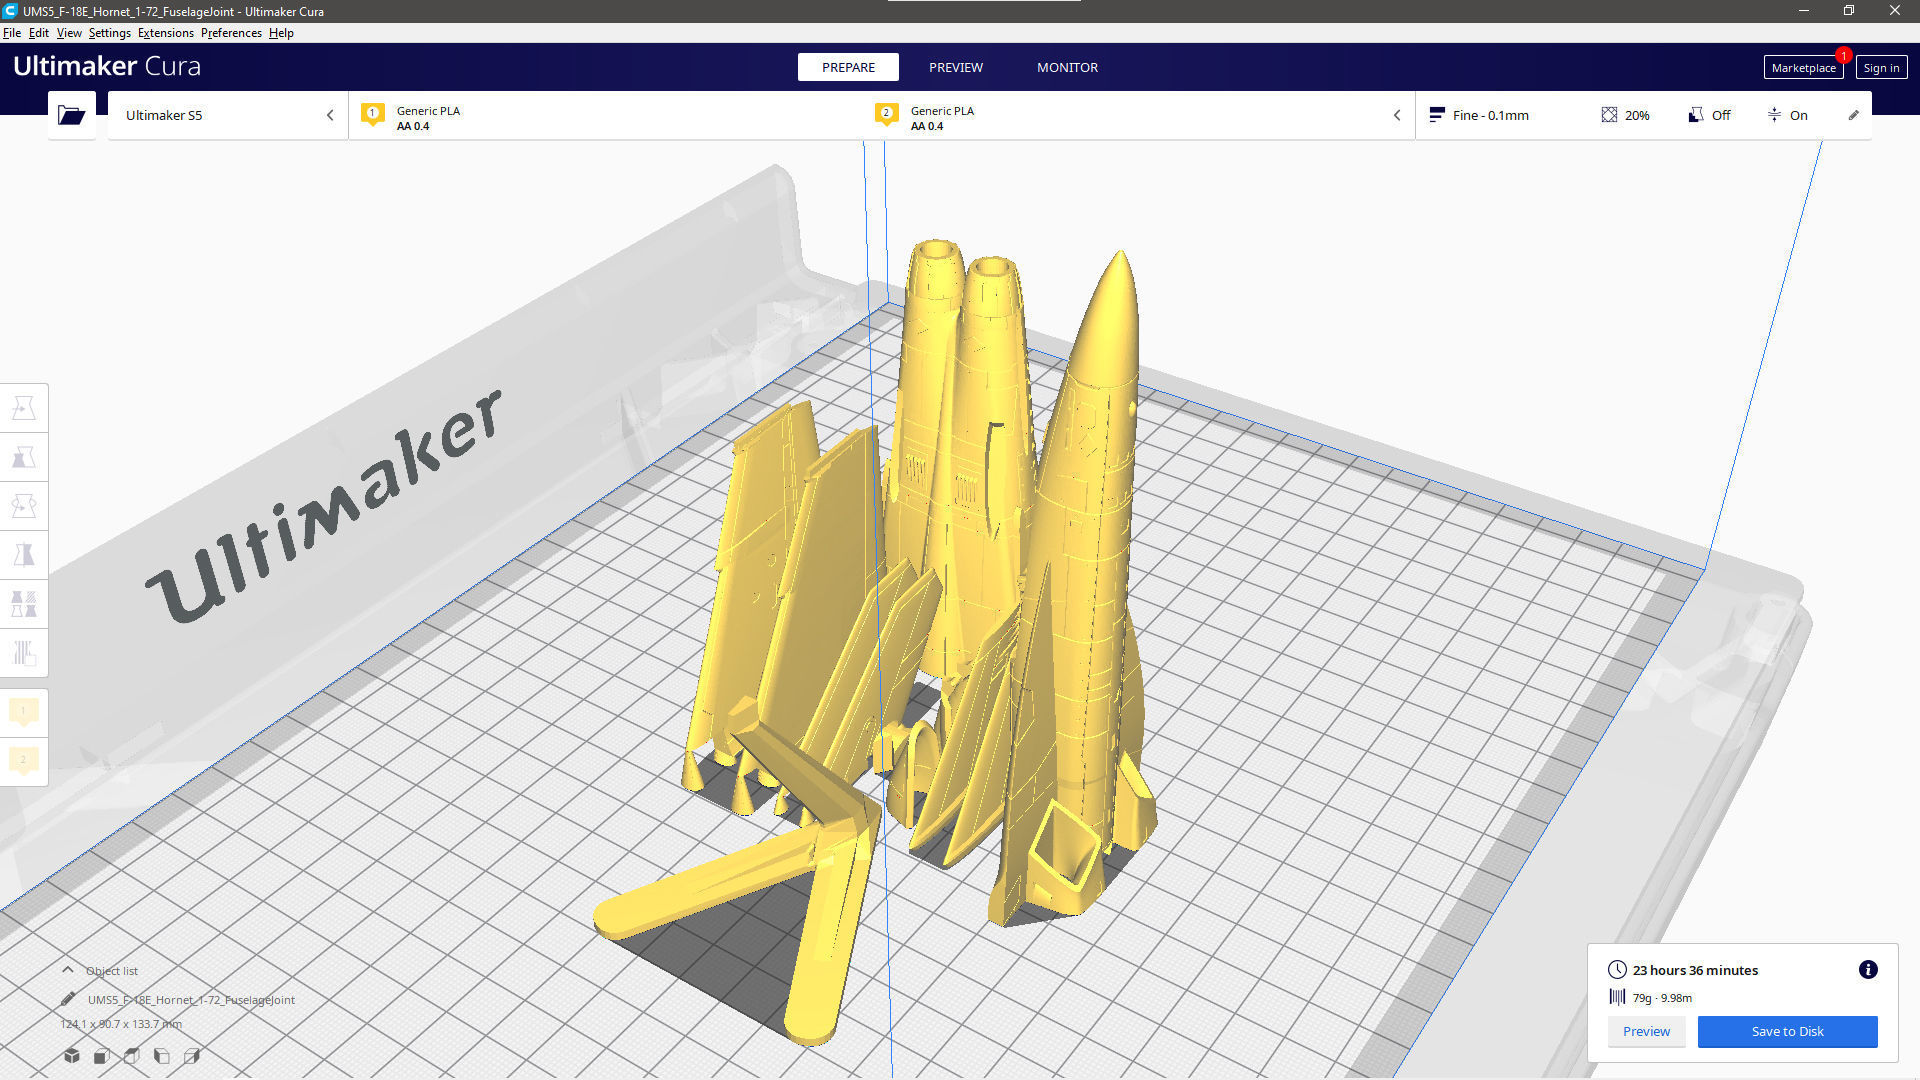Click the Fine 0.1mm profile icon
Viewport: 1920px width, 1080px height.
[1437, 115]
